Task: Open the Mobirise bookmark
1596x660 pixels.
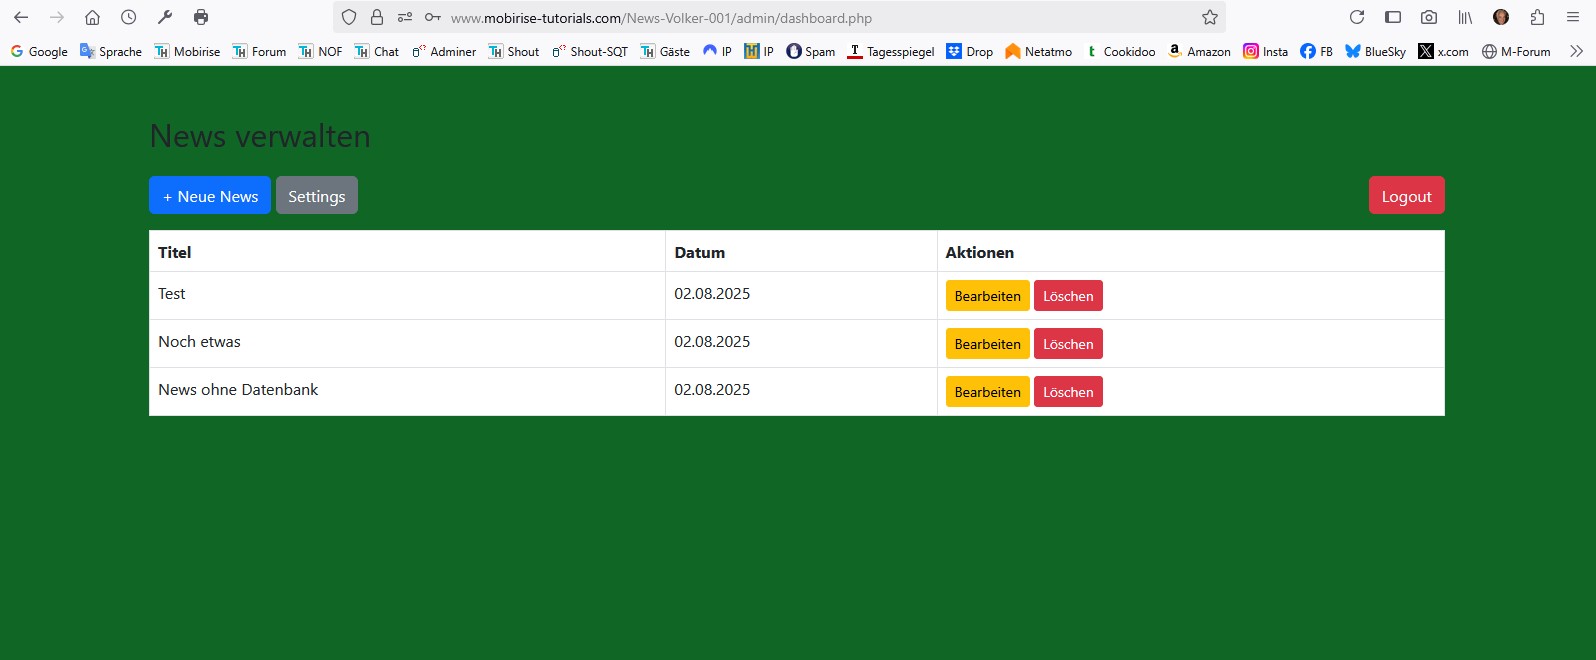Action: [x=187, y=51]
